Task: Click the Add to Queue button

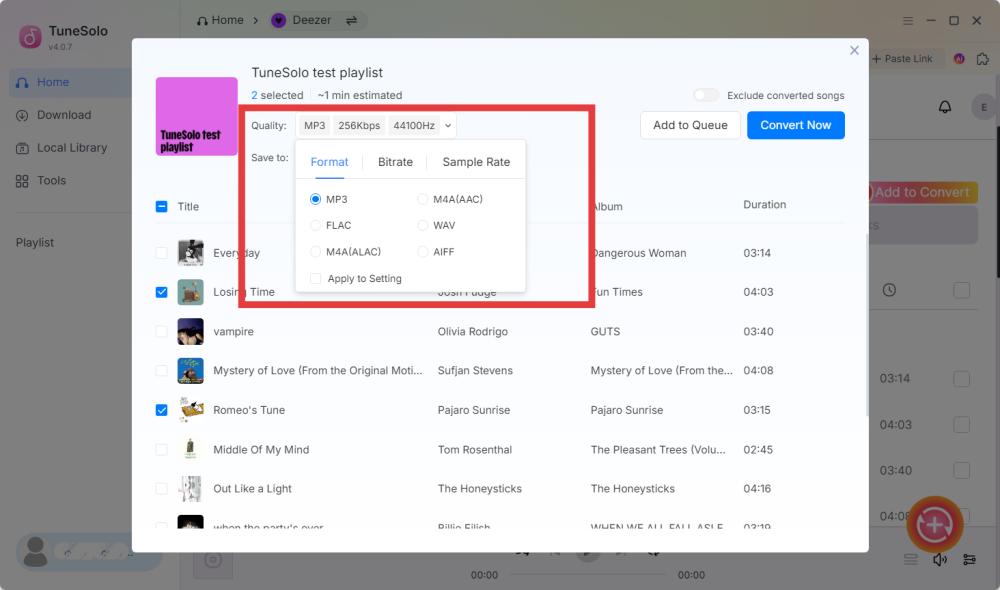Action: click(690, 125)
